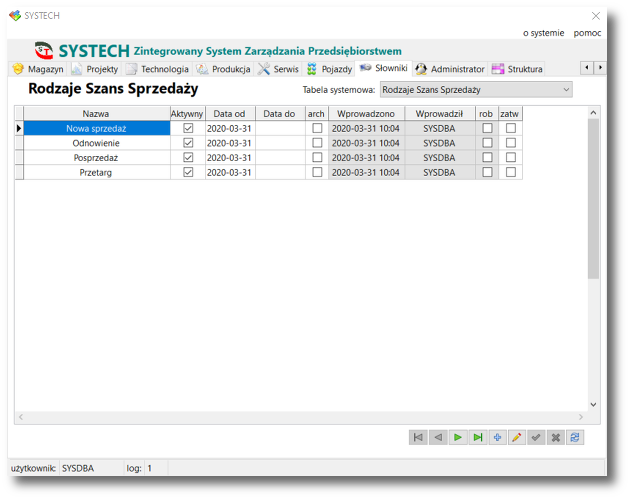Screen dimensions: 630x499
Task: Select the Przetarg name cell
Action: (x=96, y=172)
